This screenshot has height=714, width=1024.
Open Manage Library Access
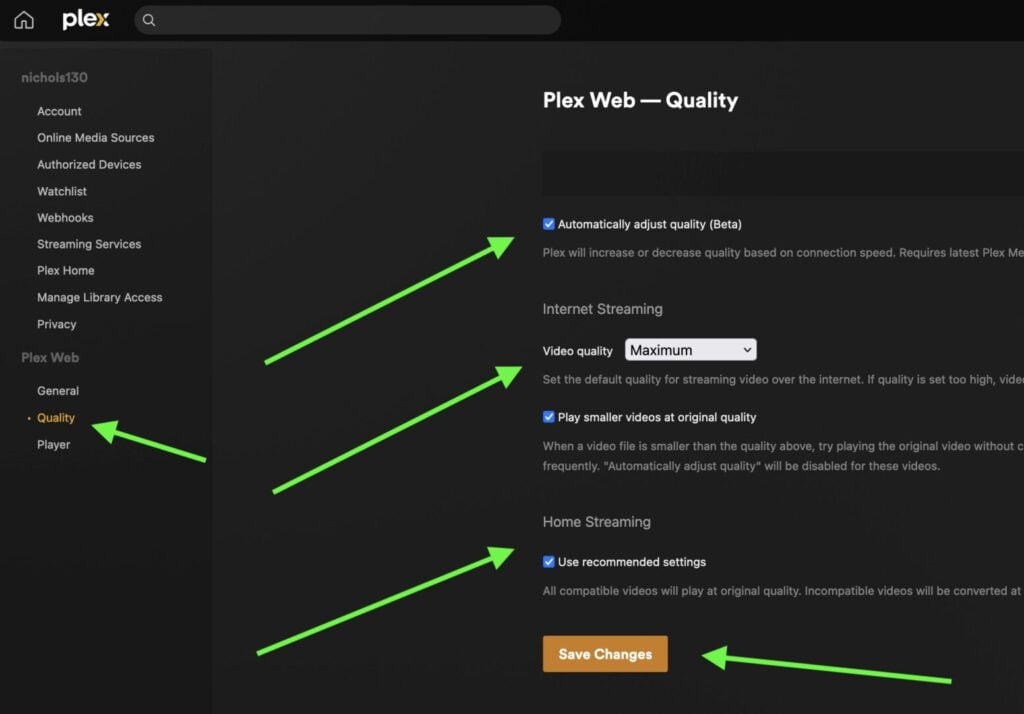[x=99, y=297]
